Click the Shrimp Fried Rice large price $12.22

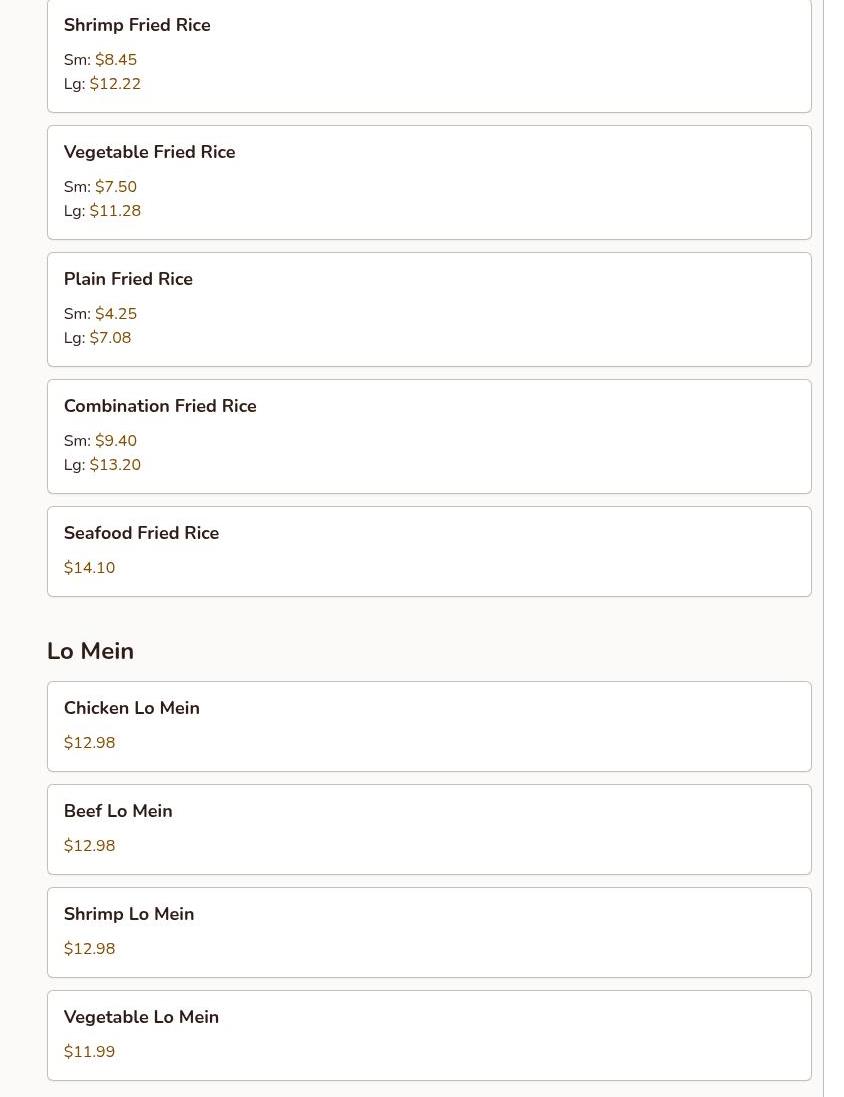click(x=115, y=84)
